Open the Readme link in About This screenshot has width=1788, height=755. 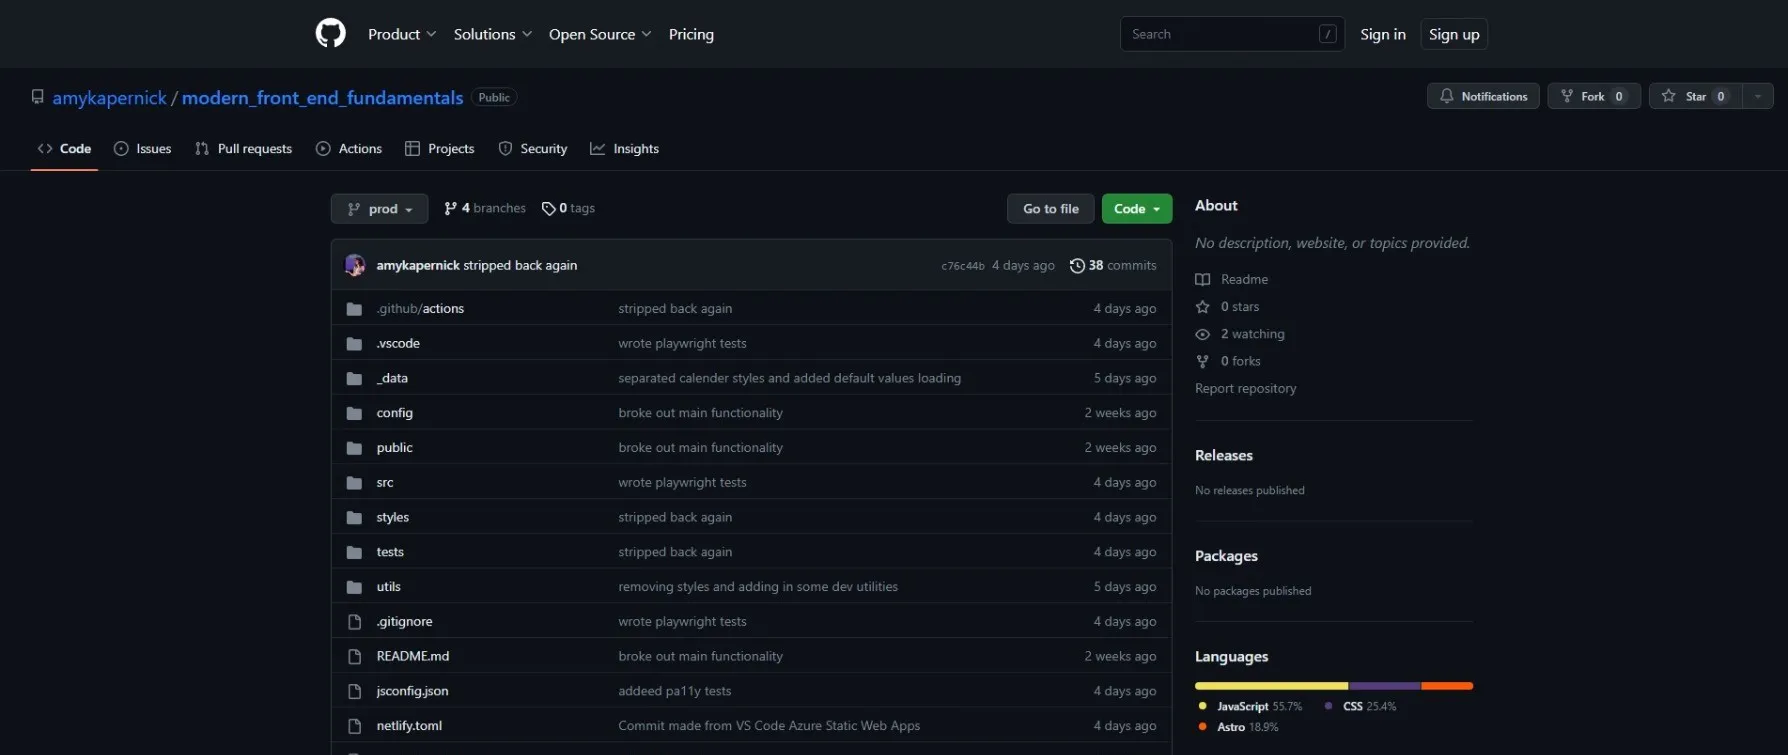[x=1244, y=279]
